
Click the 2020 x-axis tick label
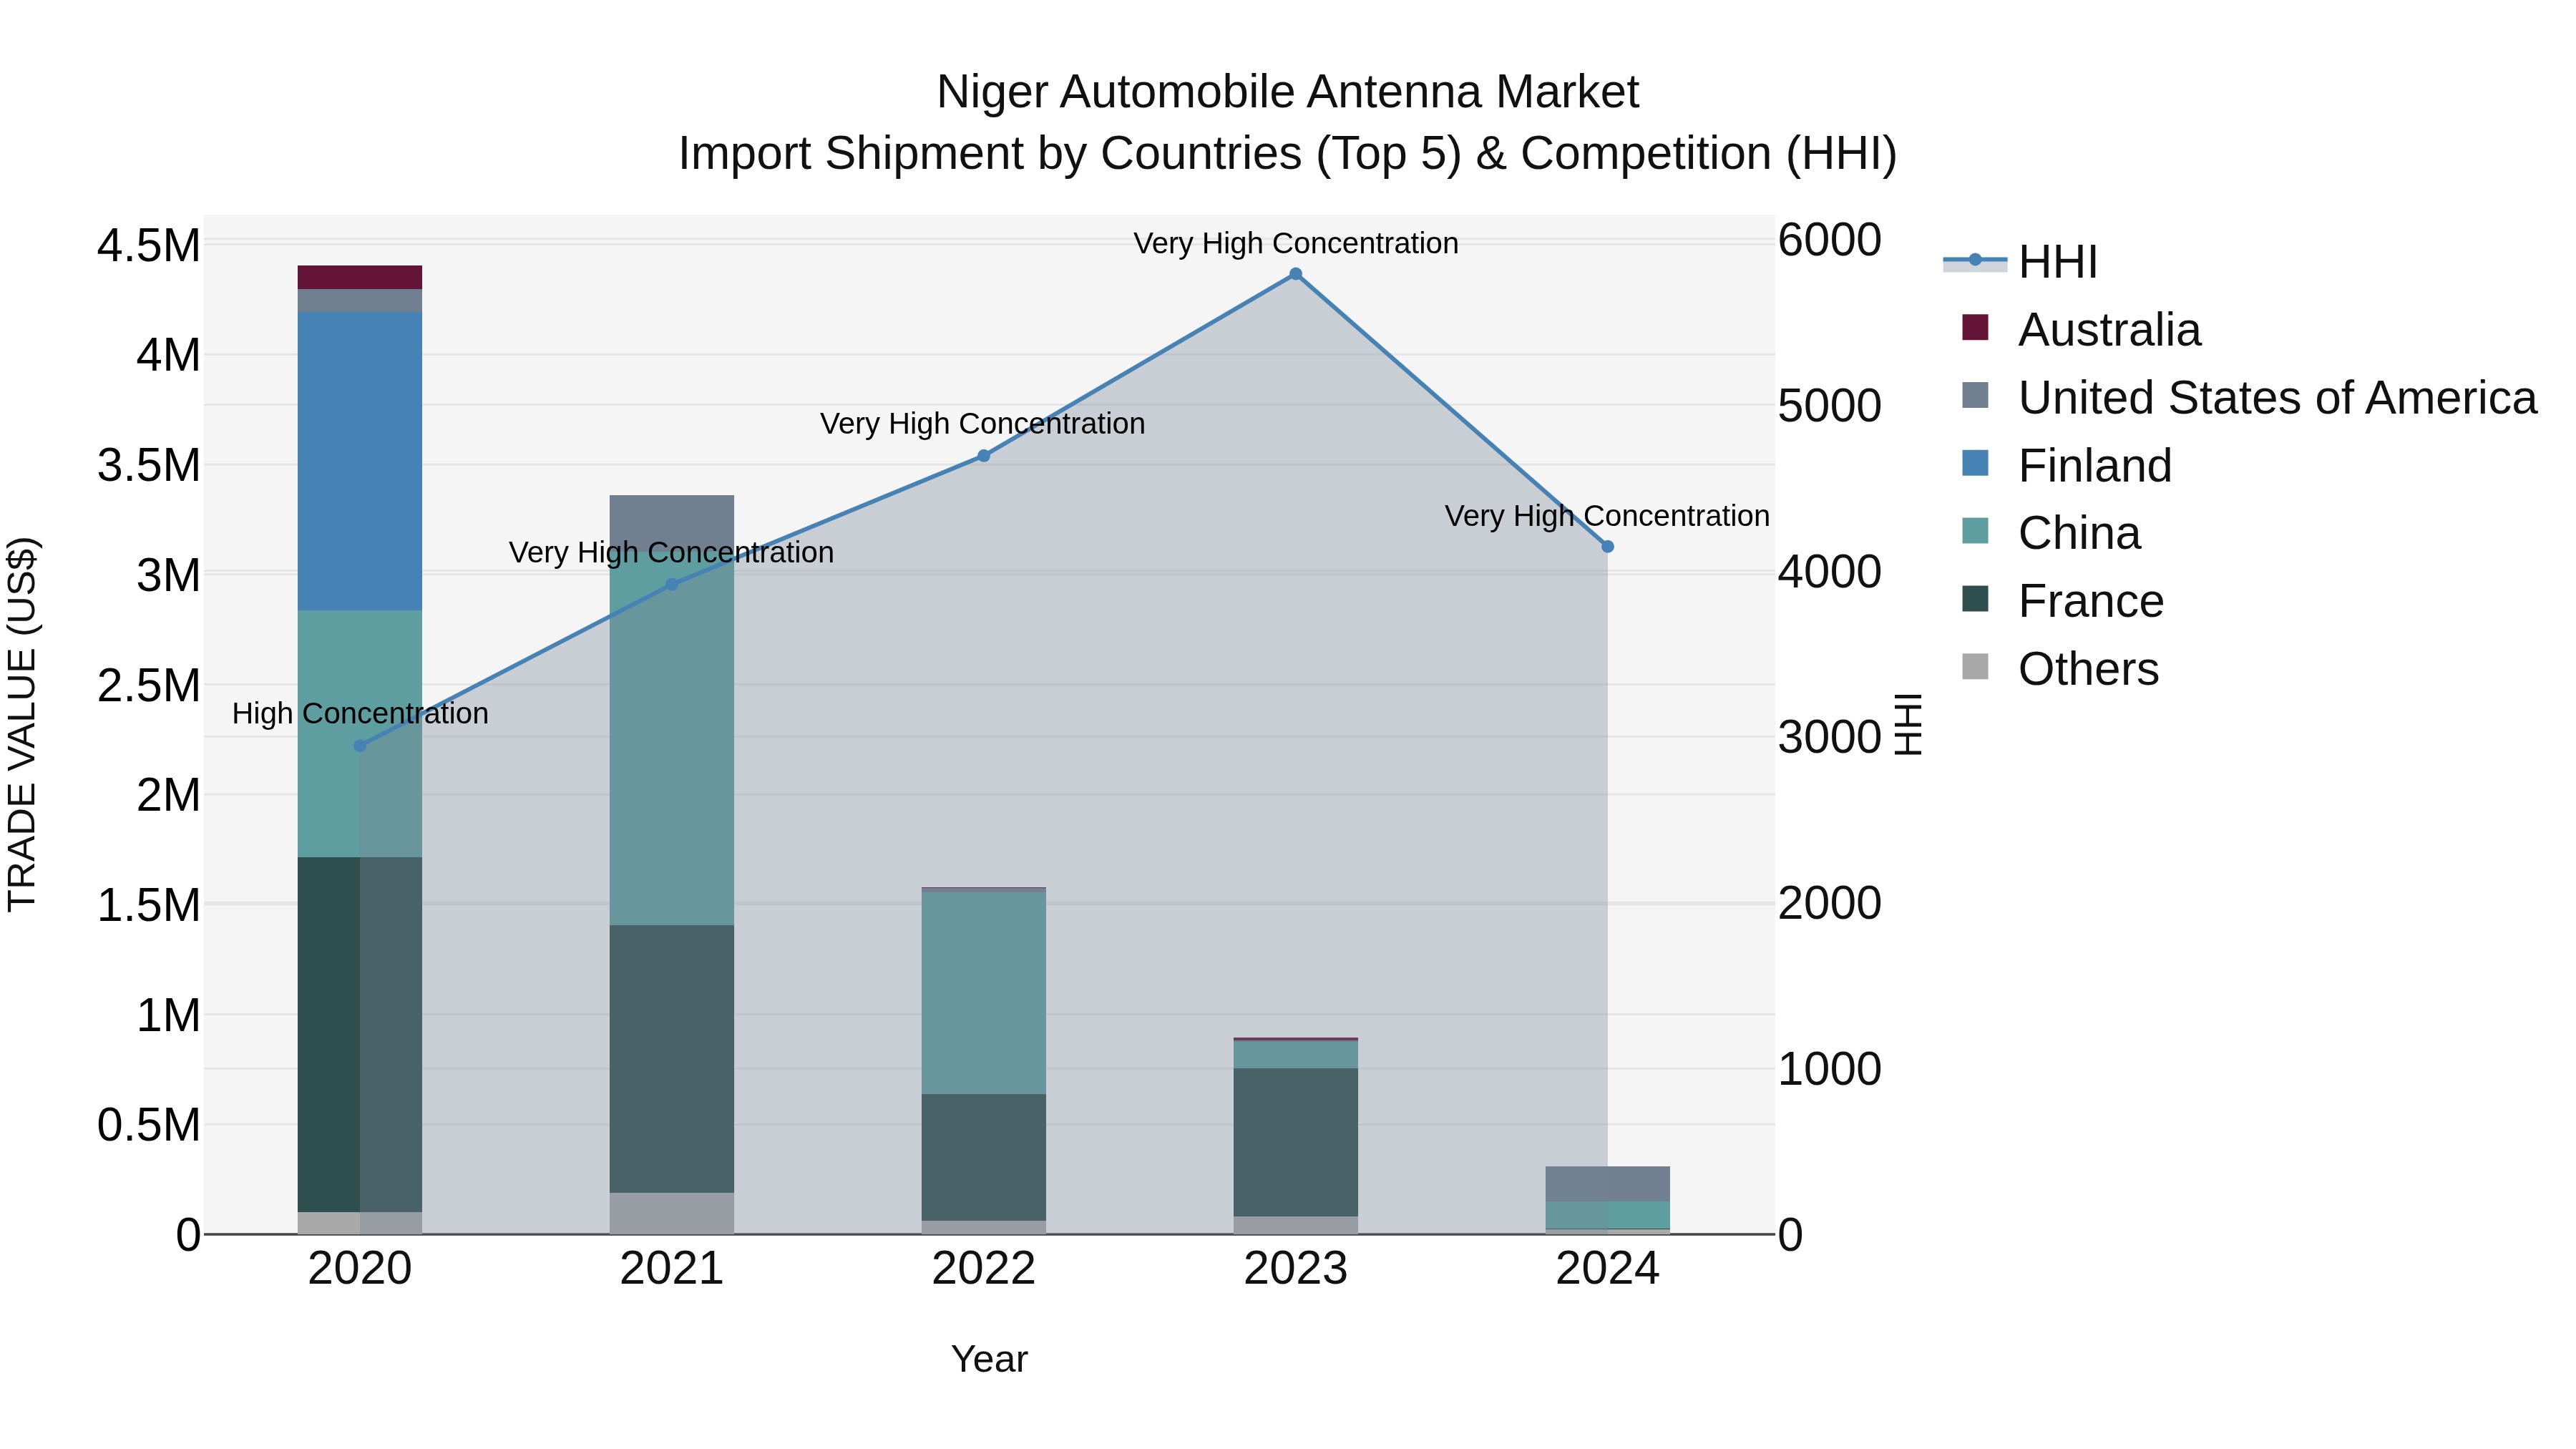click(x=360, y=1269)
